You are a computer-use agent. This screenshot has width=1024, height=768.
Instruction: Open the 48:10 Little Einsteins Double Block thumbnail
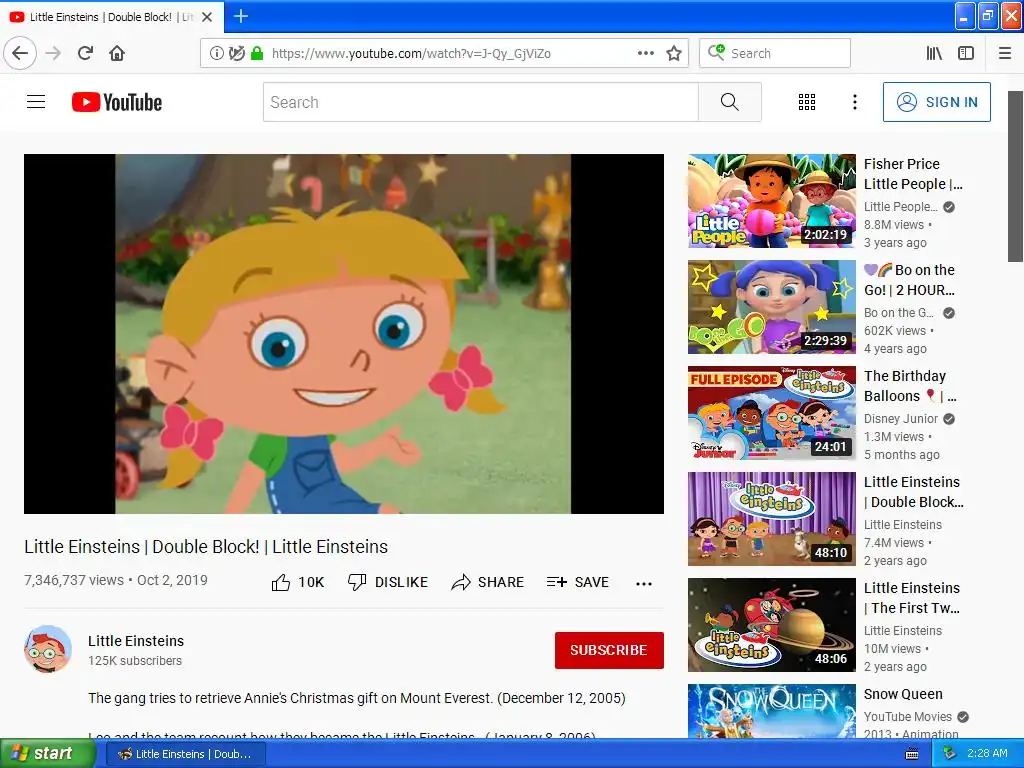(x=771, y=519)
